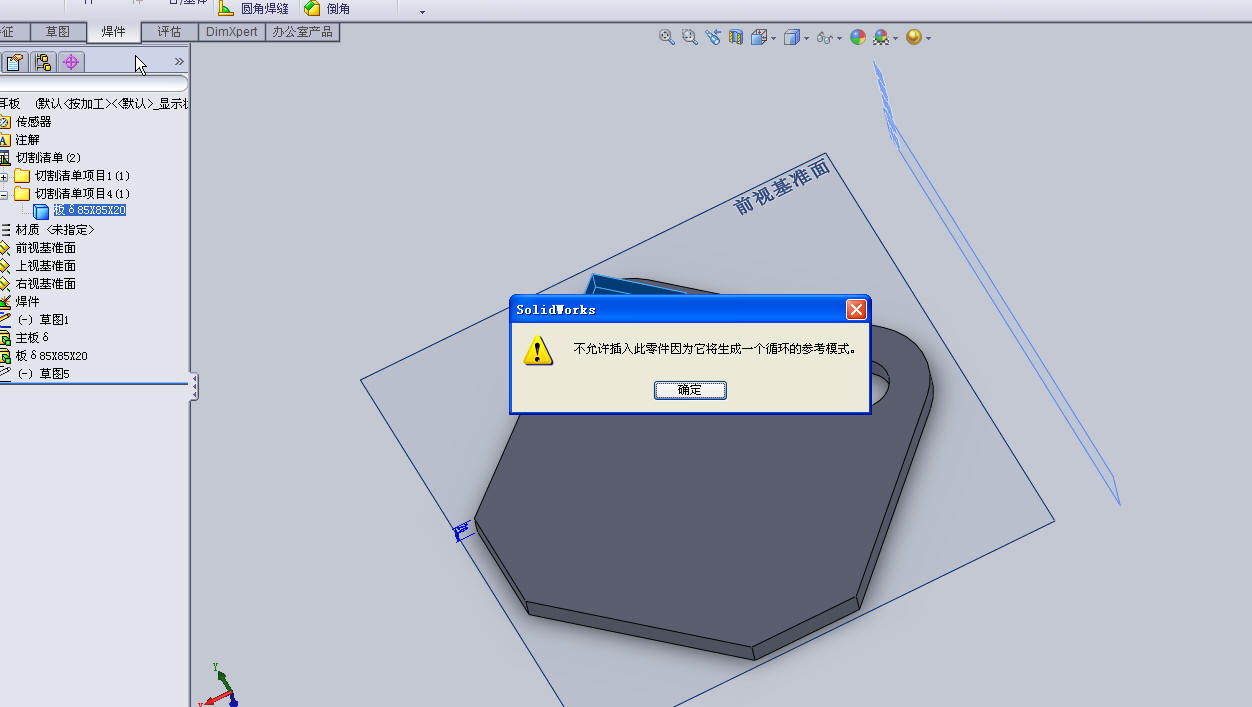Screen dimensions: 1252x707
Task: Select the 注解 tree item
Action: 27,140
